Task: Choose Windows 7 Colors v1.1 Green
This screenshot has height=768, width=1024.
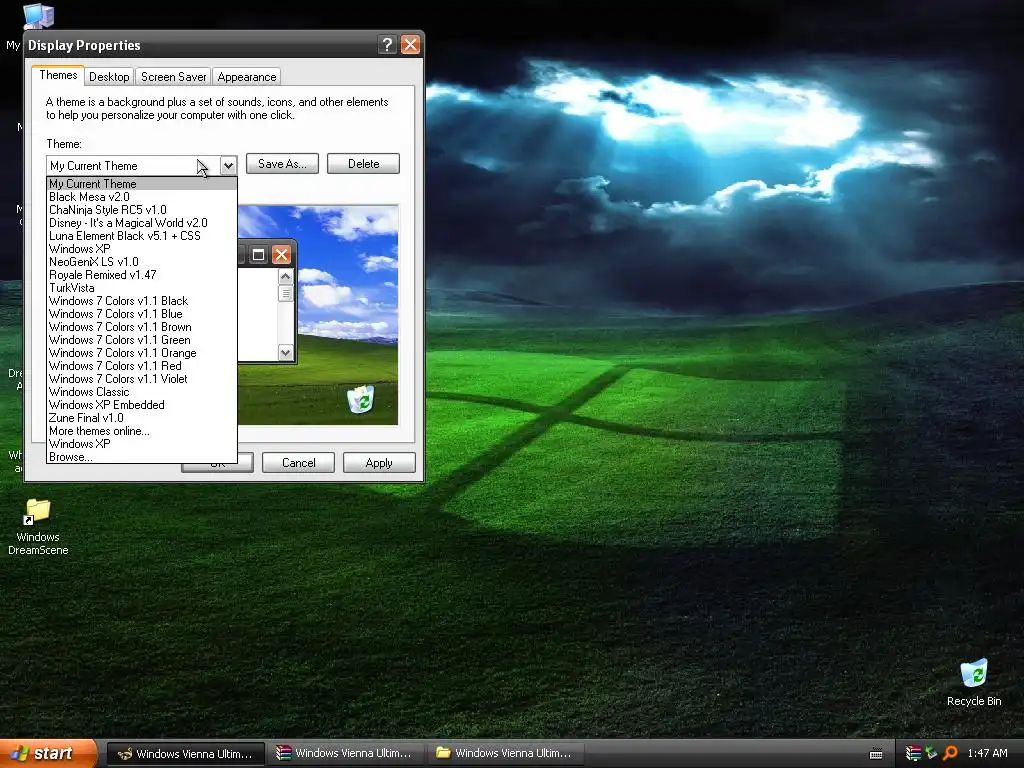Action: coord(142,340)
